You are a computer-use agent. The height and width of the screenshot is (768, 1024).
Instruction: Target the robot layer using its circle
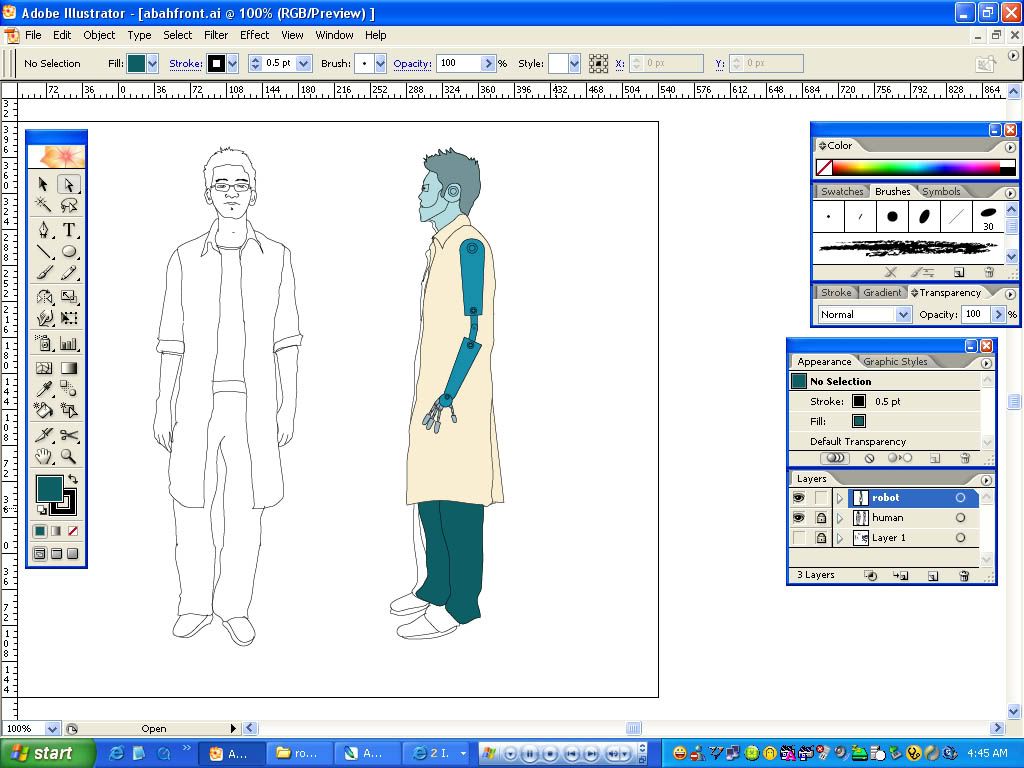click(x=960, y=498)
